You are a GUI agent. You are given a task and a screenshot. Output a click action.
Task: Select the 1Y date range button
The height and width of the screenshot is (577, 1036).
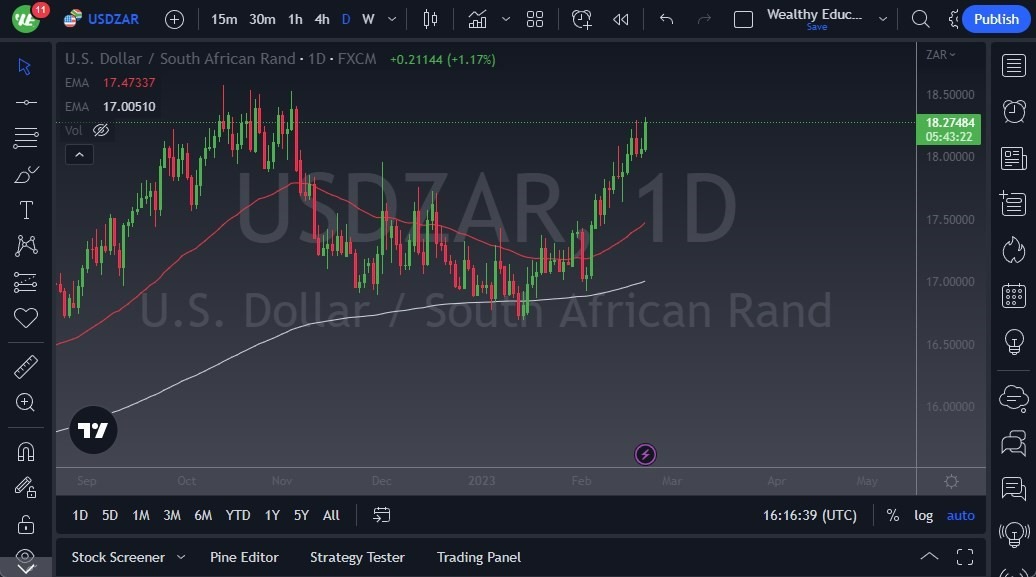271,515
